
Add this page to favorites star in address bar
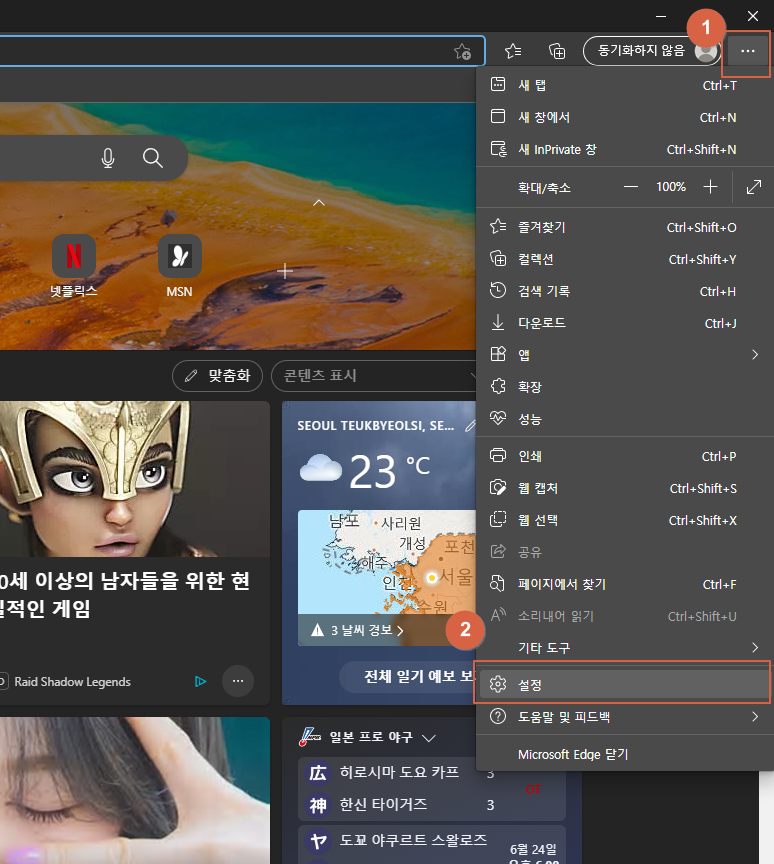tap(462, 51)
